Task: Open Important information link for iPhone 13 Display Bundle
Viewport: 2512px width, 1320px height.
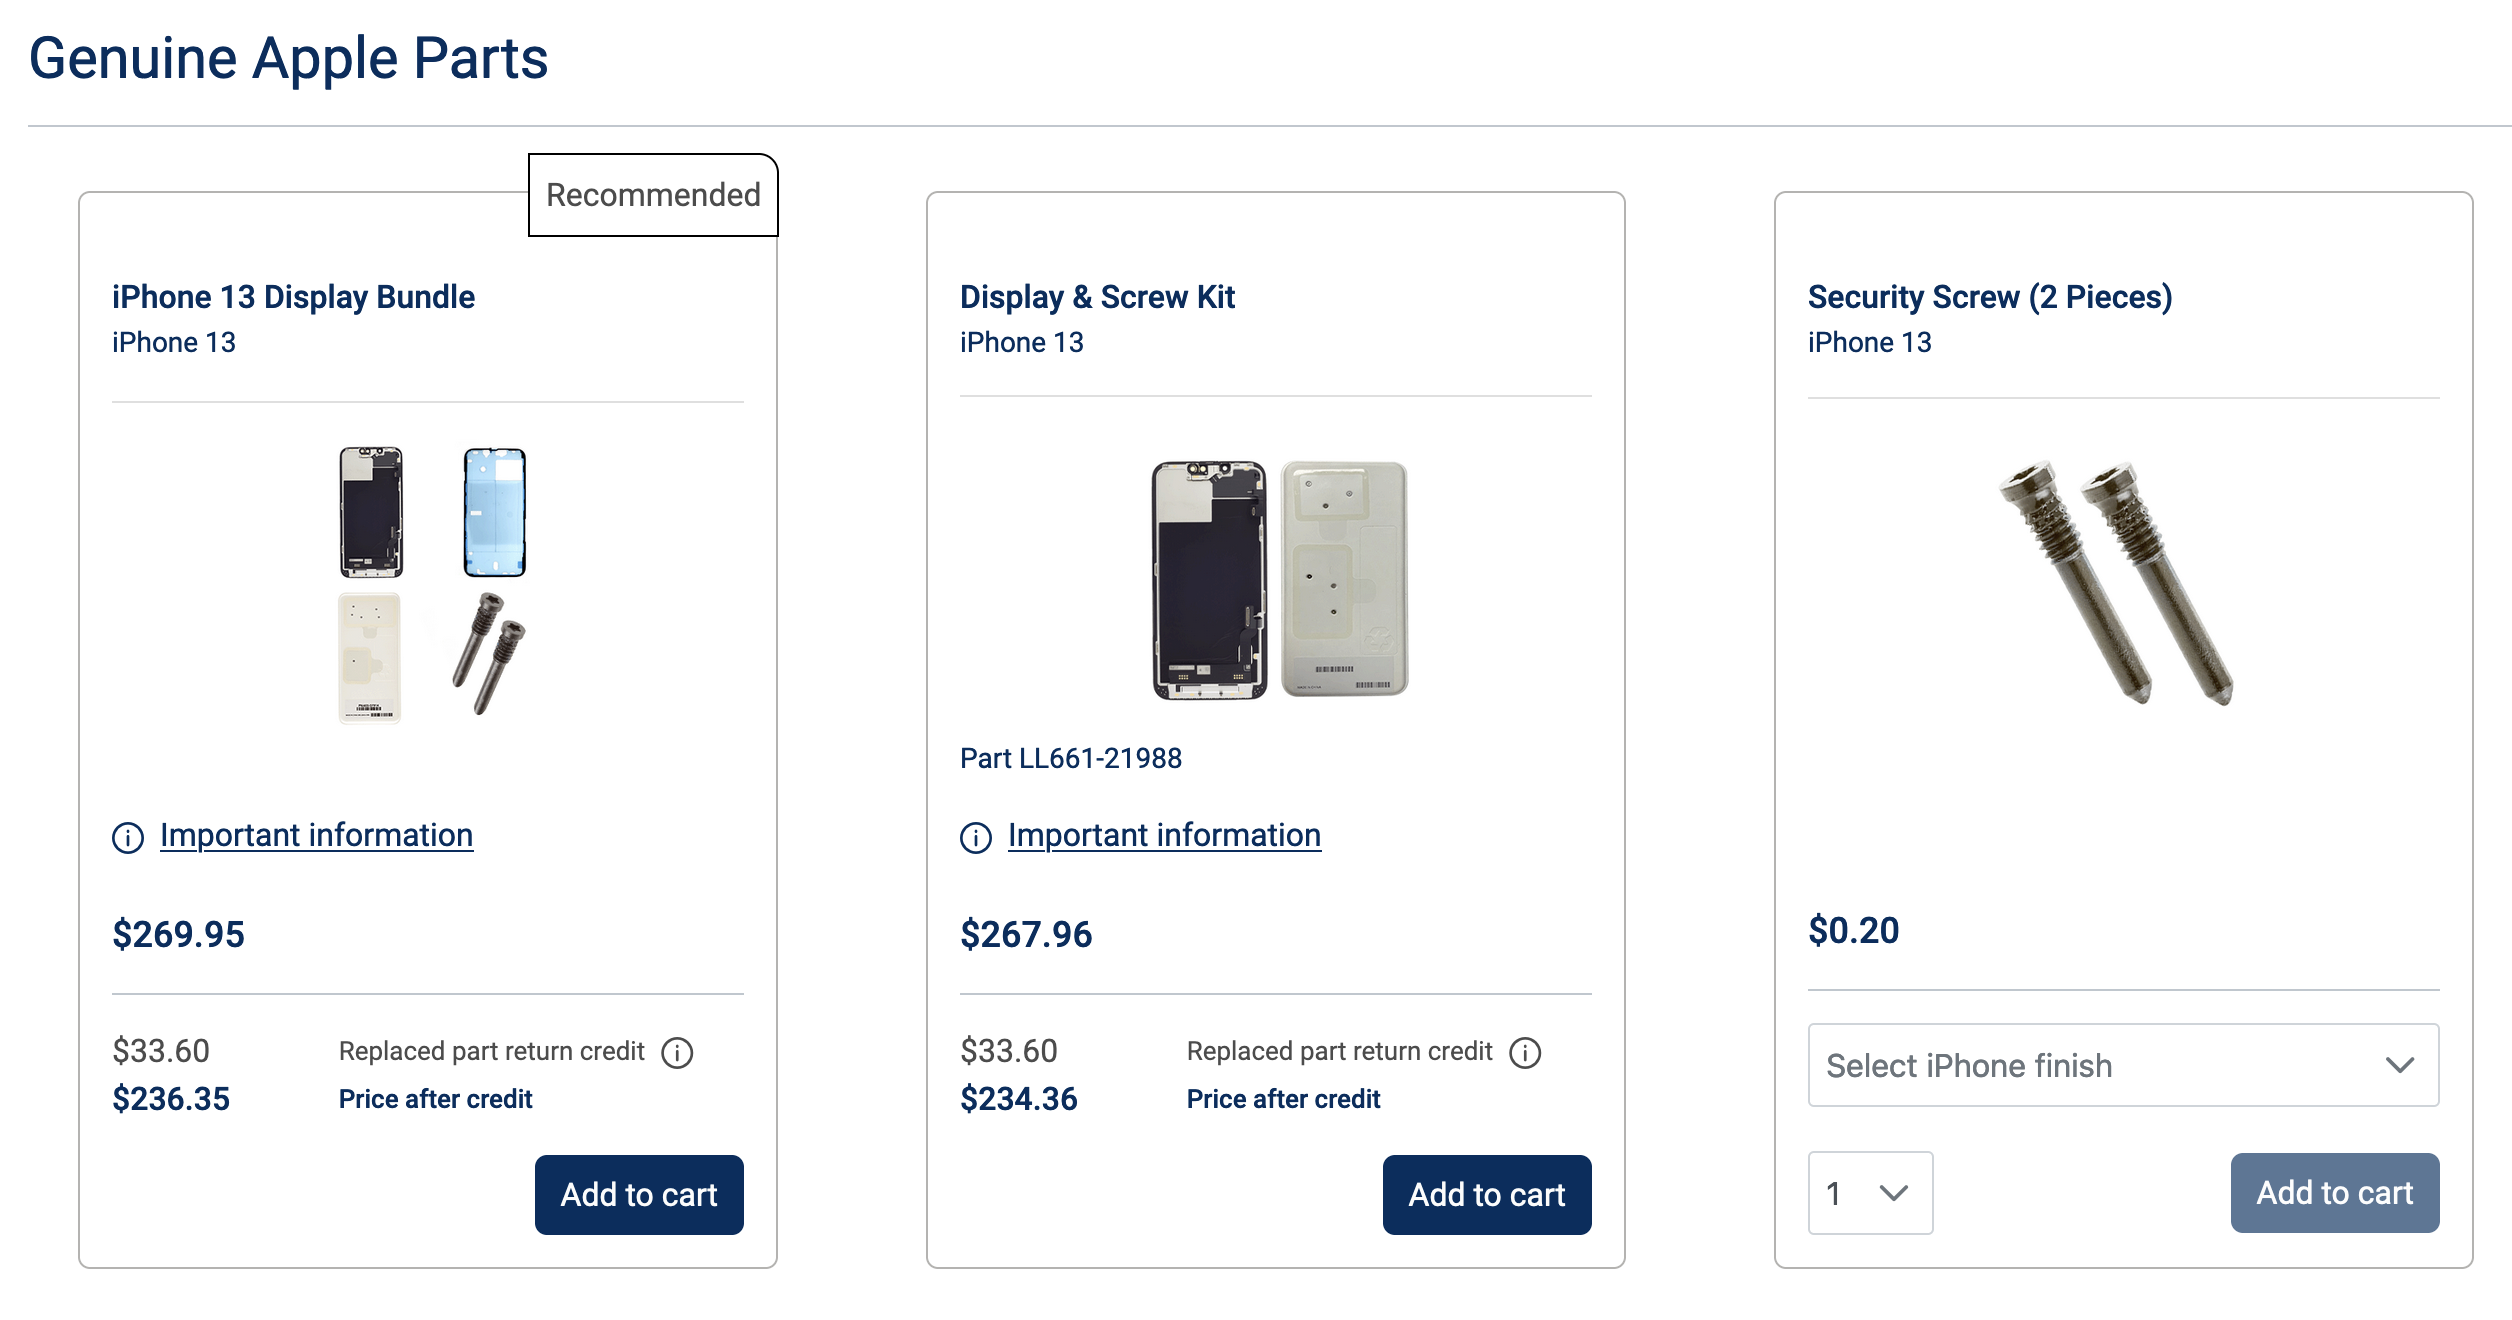Action: (316, 835)
